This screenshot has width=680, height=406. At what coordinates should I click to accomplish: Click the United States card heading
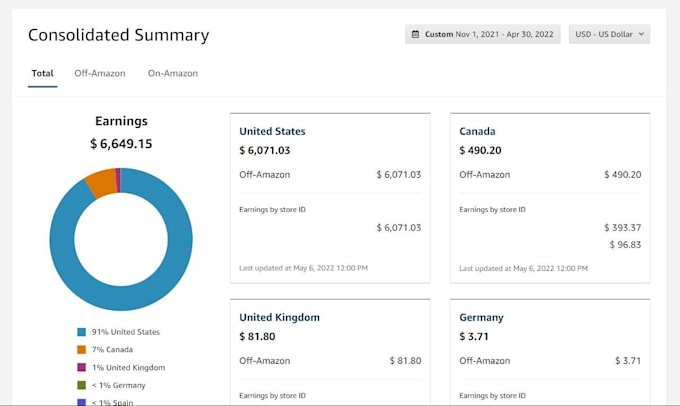(272, 131)
